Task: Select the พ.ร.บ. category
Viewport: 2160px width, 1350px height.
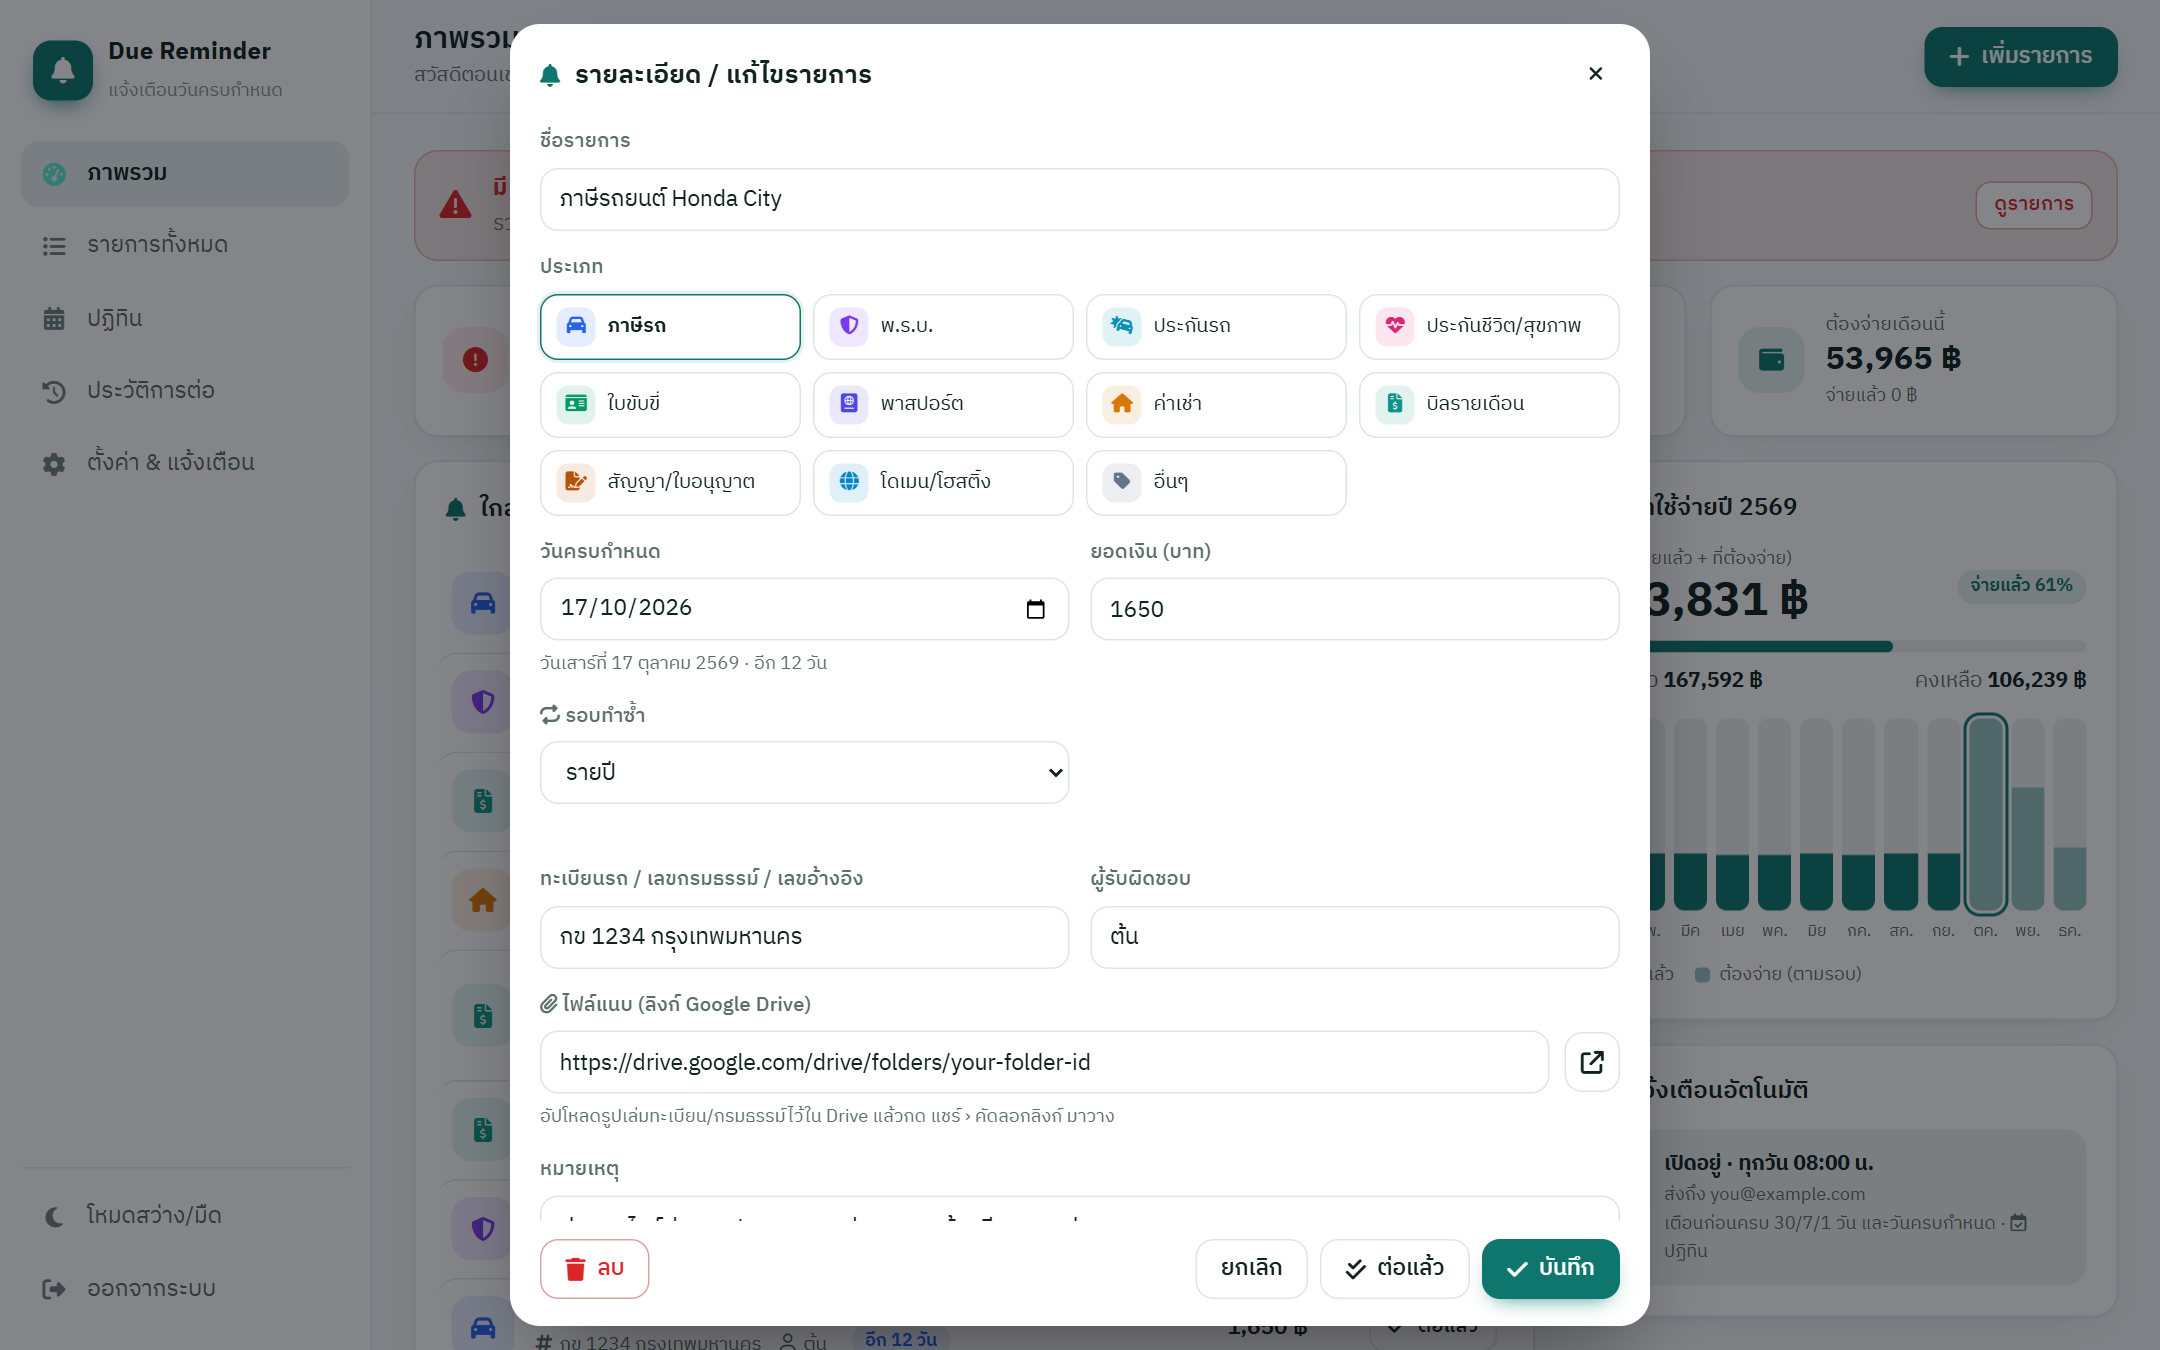Action: click(x=943, y=326)
